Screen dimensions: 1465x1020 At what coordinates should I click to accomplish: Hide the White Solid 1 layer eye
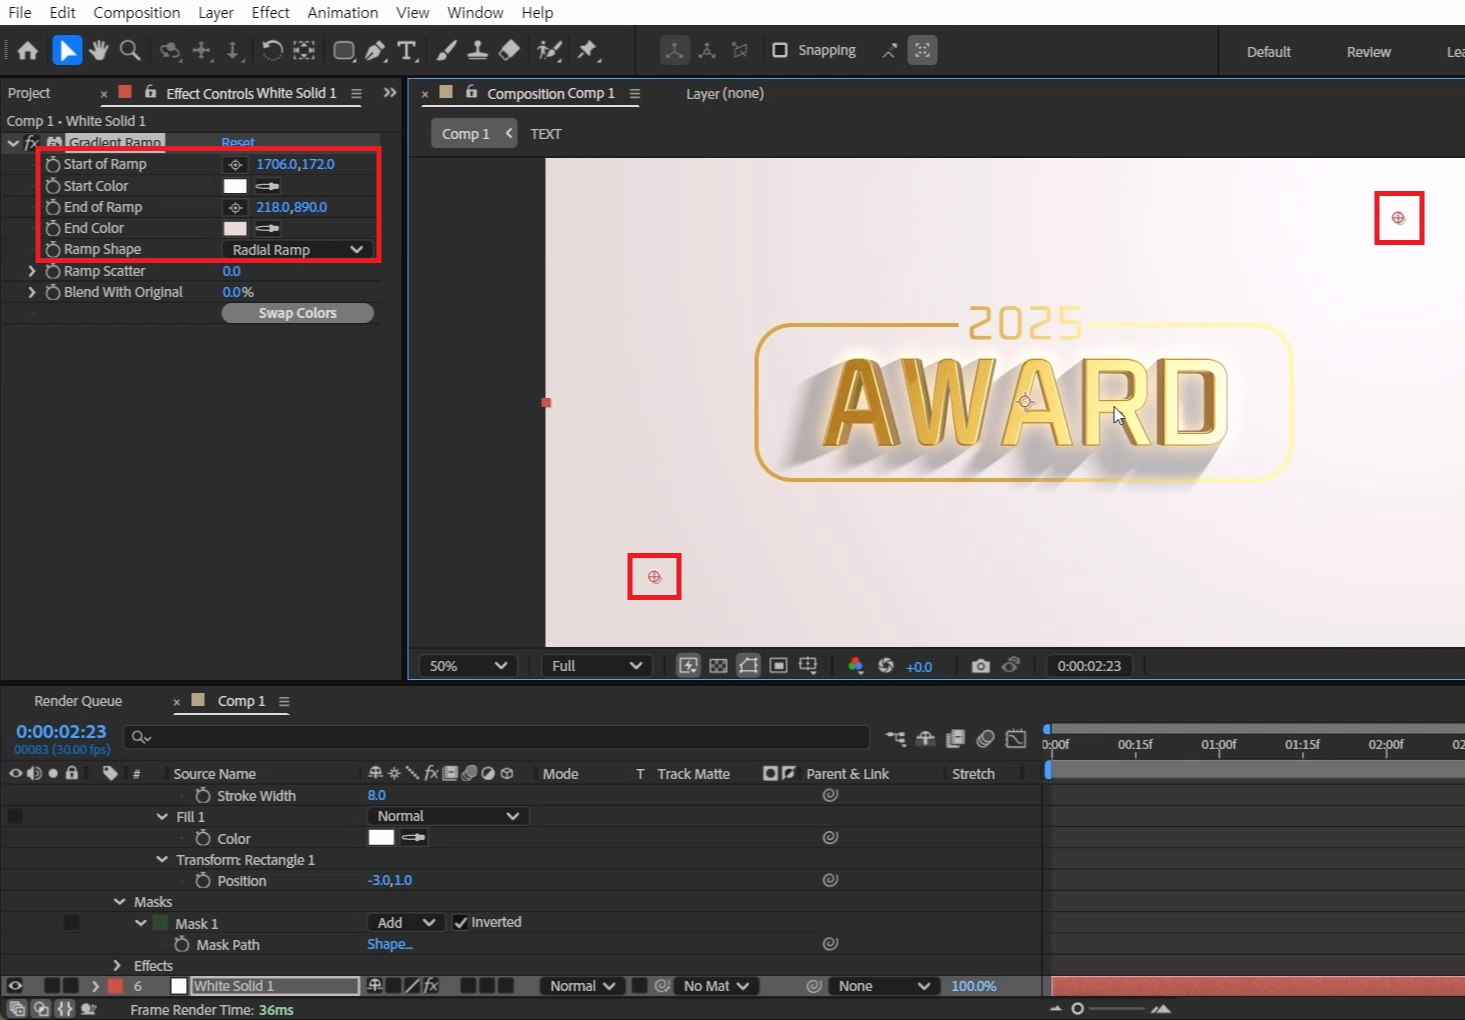[15, 986]
